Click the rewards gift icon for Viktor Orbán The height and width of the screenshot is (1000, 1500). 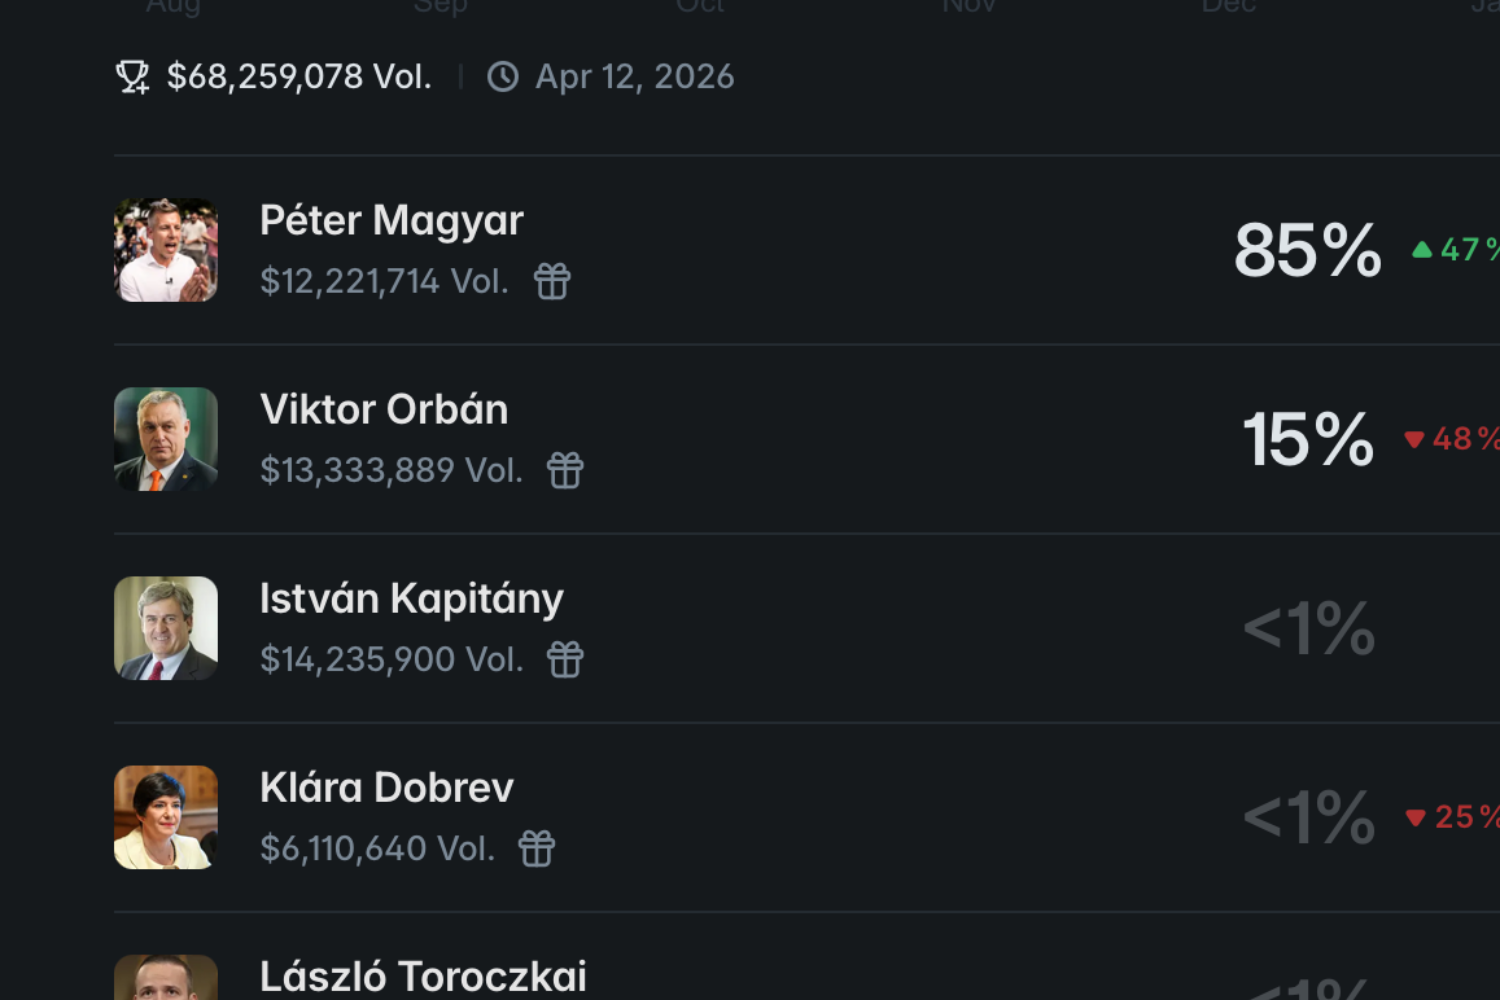[565, 470]
